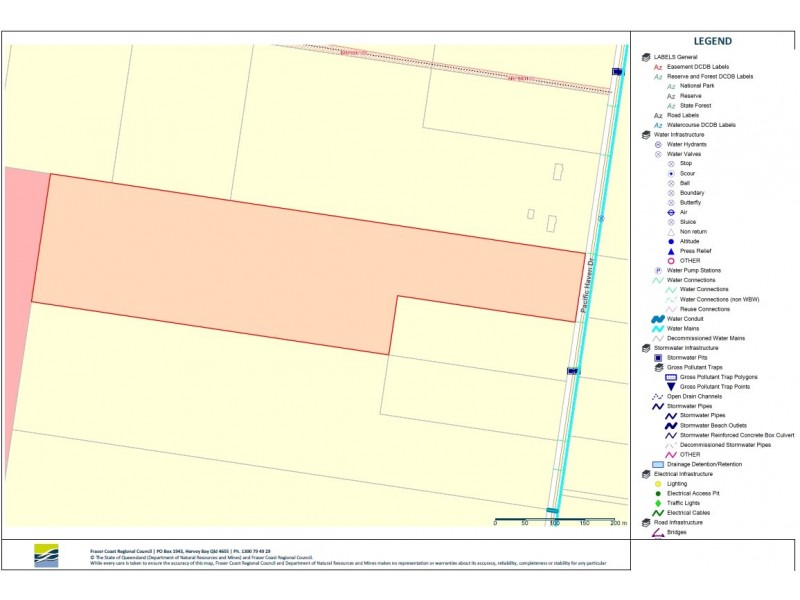Click the Water Pump Stations legend icon
The image size is (800, 600).
(658, 270)
